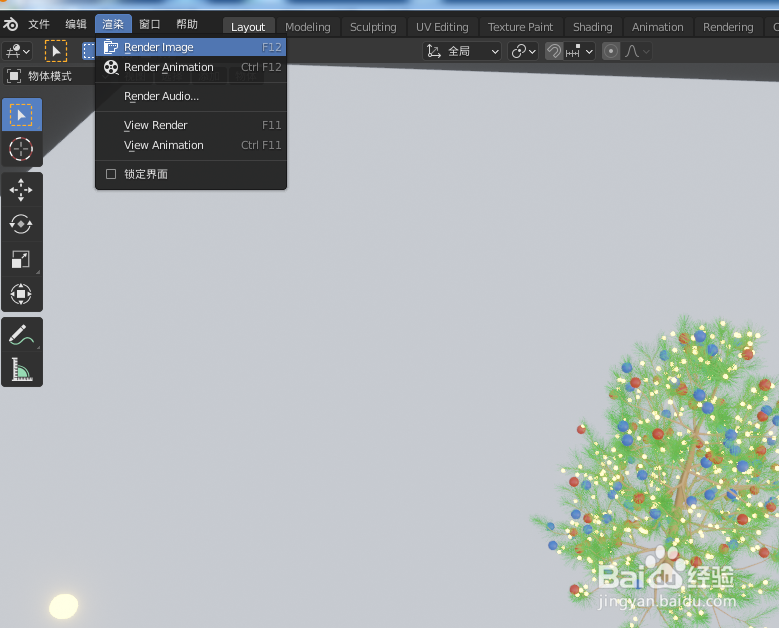Open the 窗口 menu
This screenshot has height=628, width=779.
pos(150,24)
